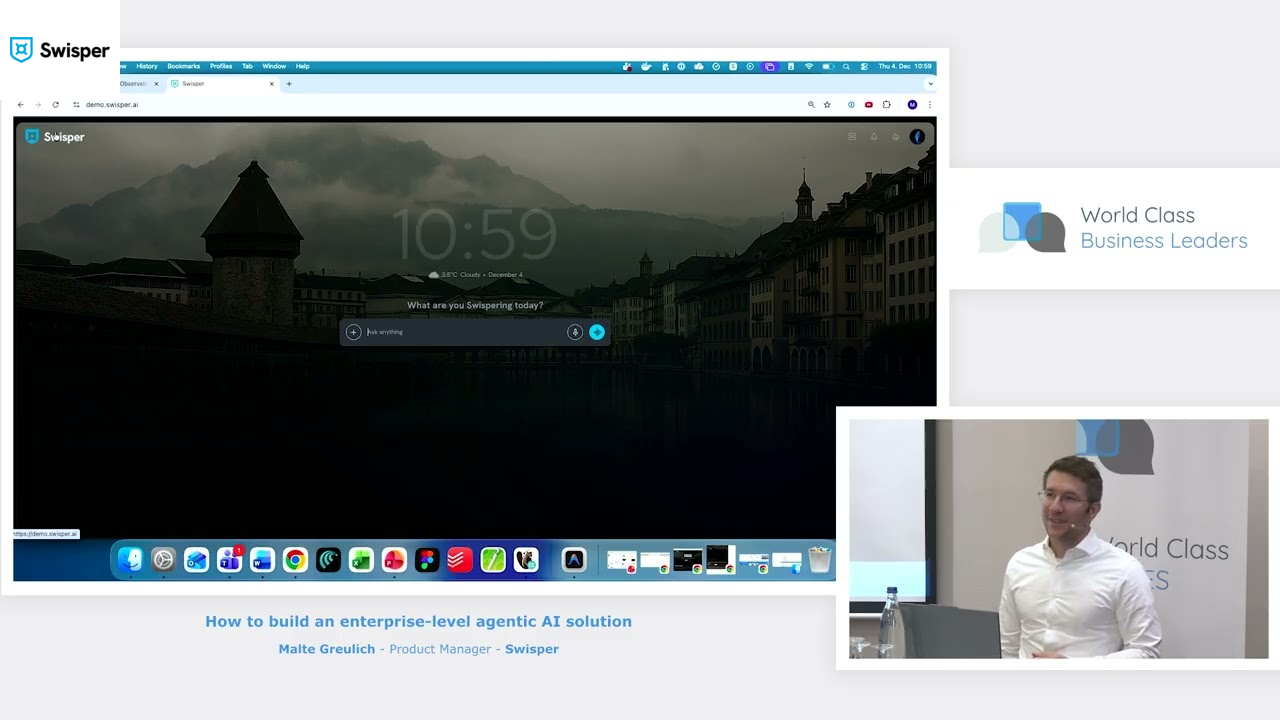Launch Microsoft Teams from the dock
The height and width of the screenshot is (720, 1280).
[230, 561]
